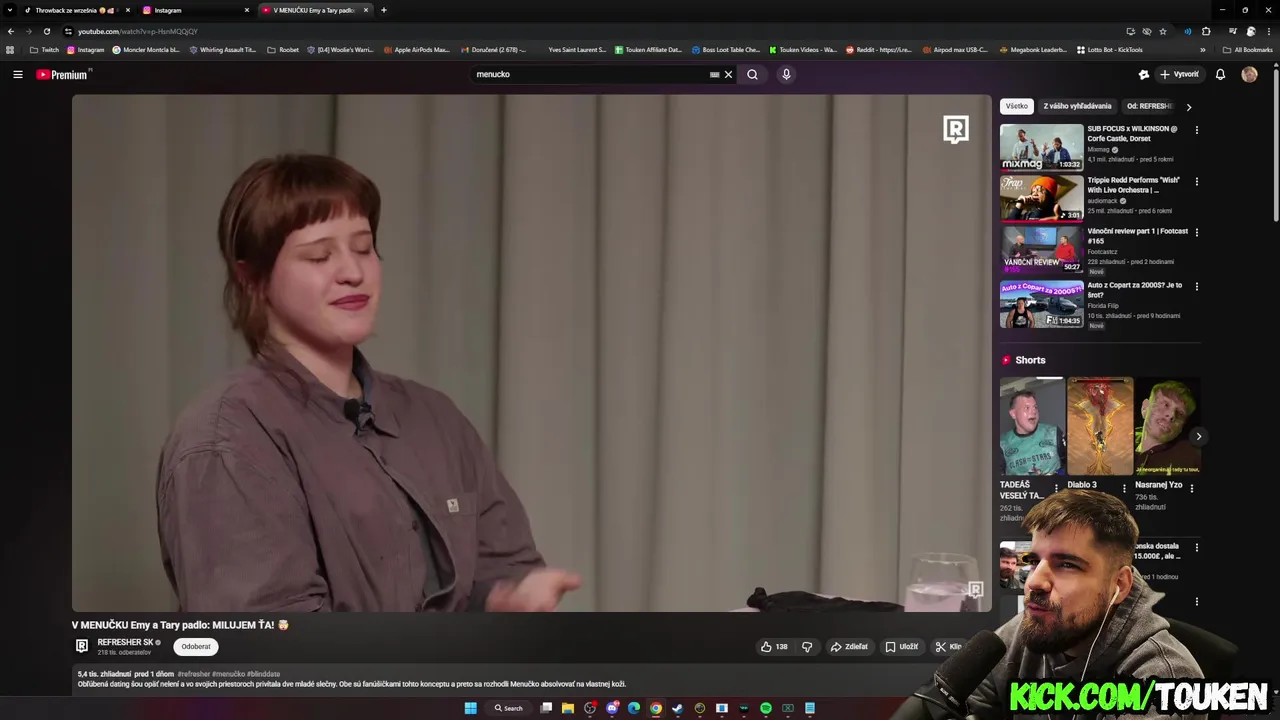This screenshot has height=720, width=1280.
Task: Open options for Diablo 3 short
Action: click(x=1124, y=488)
